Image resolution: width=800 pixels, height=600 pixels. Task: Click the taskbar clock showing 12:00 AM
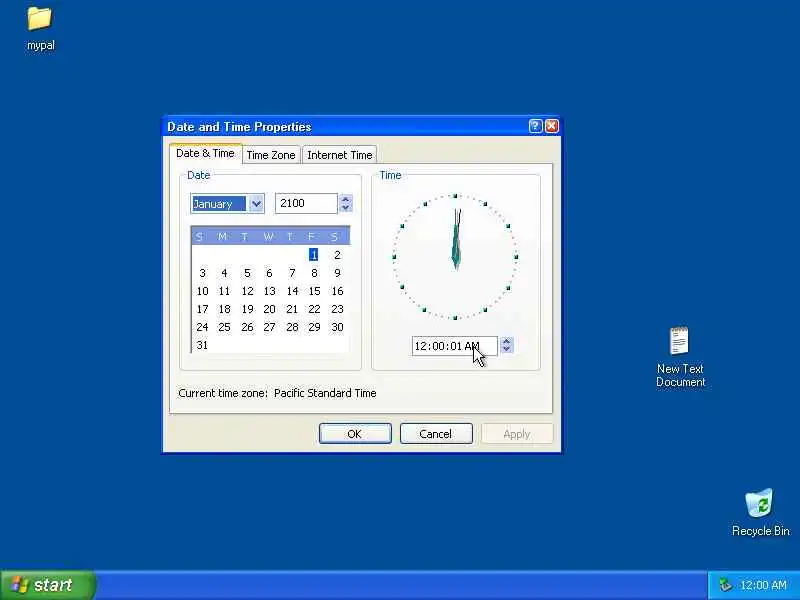click(763, 585)
